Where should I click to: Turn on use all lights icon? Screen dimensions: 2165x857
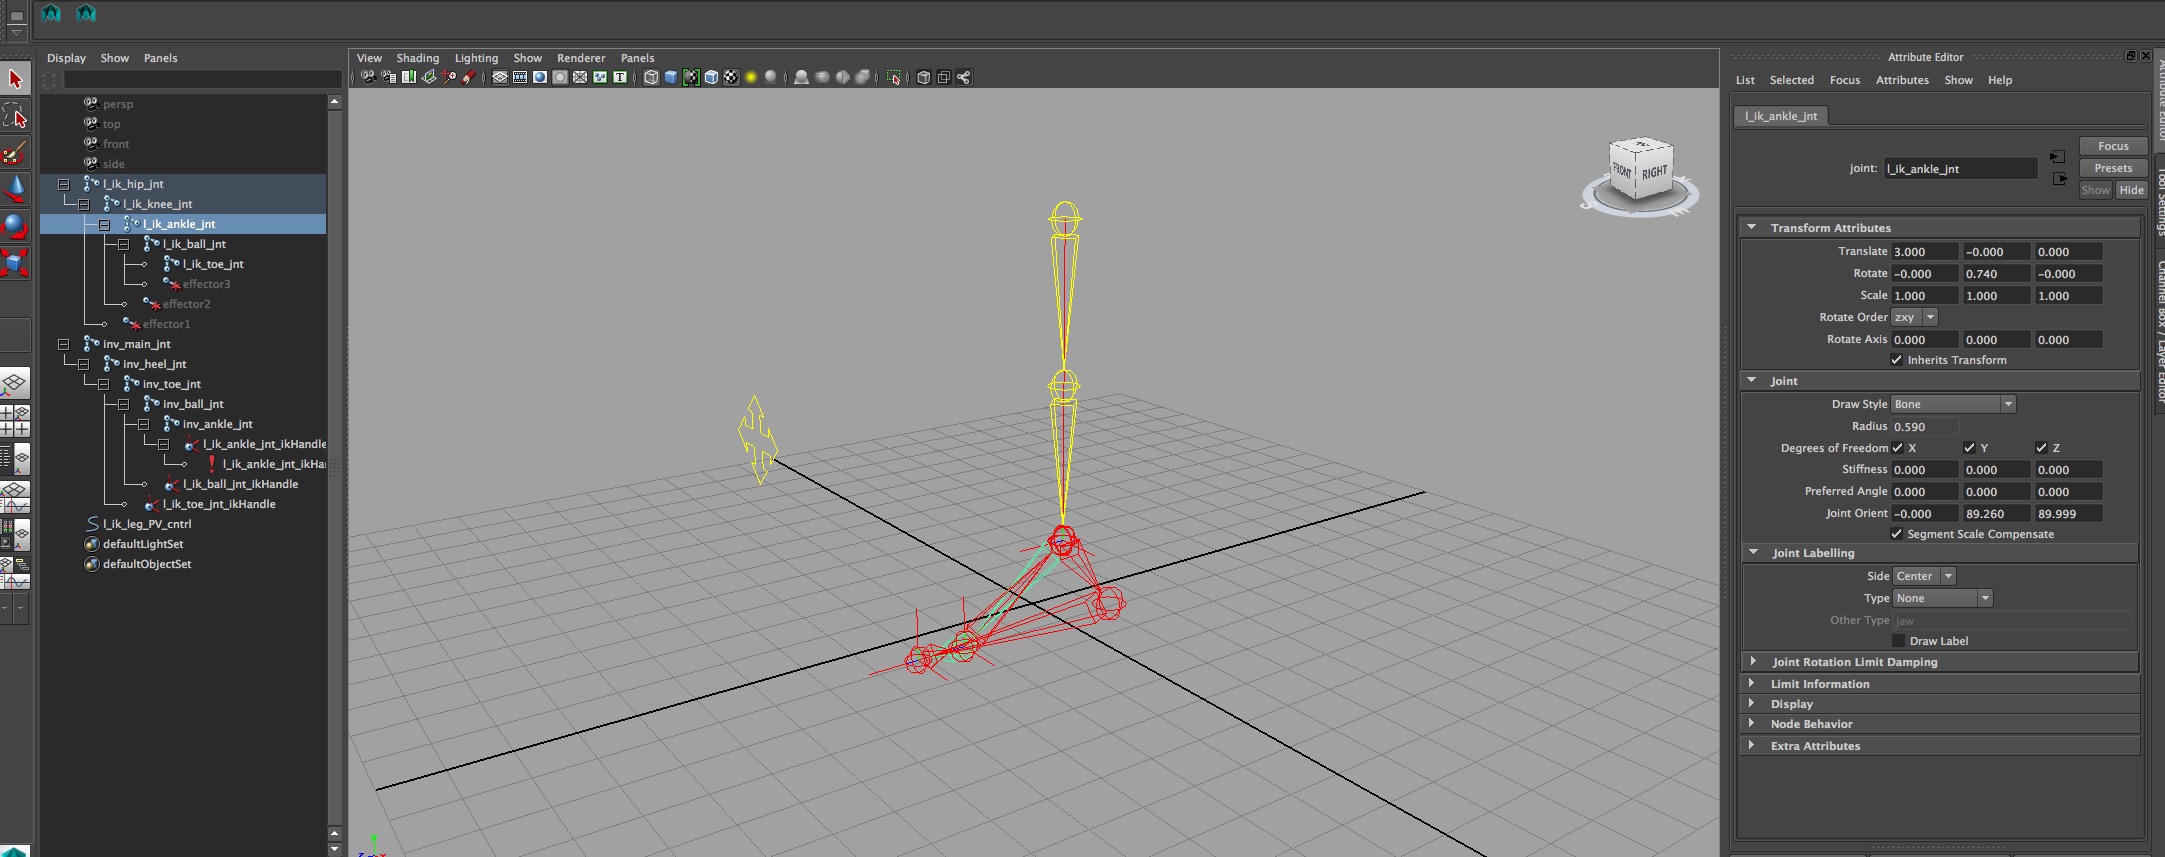(751, 78)
